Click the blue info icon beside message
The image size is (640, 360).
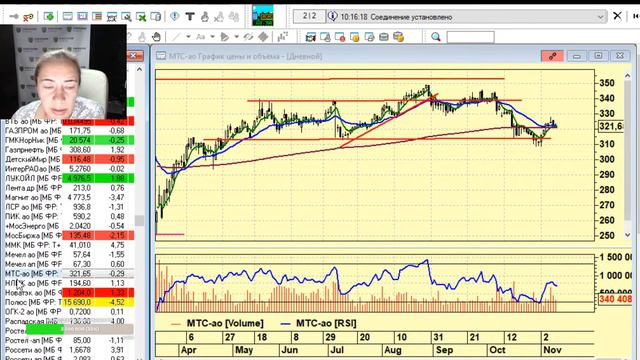[333, 16]
